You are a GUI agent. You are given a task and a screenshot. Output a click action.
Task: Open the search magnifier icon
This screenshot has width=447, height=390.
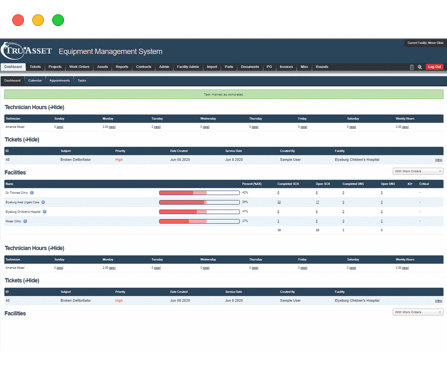pos(420,67)
